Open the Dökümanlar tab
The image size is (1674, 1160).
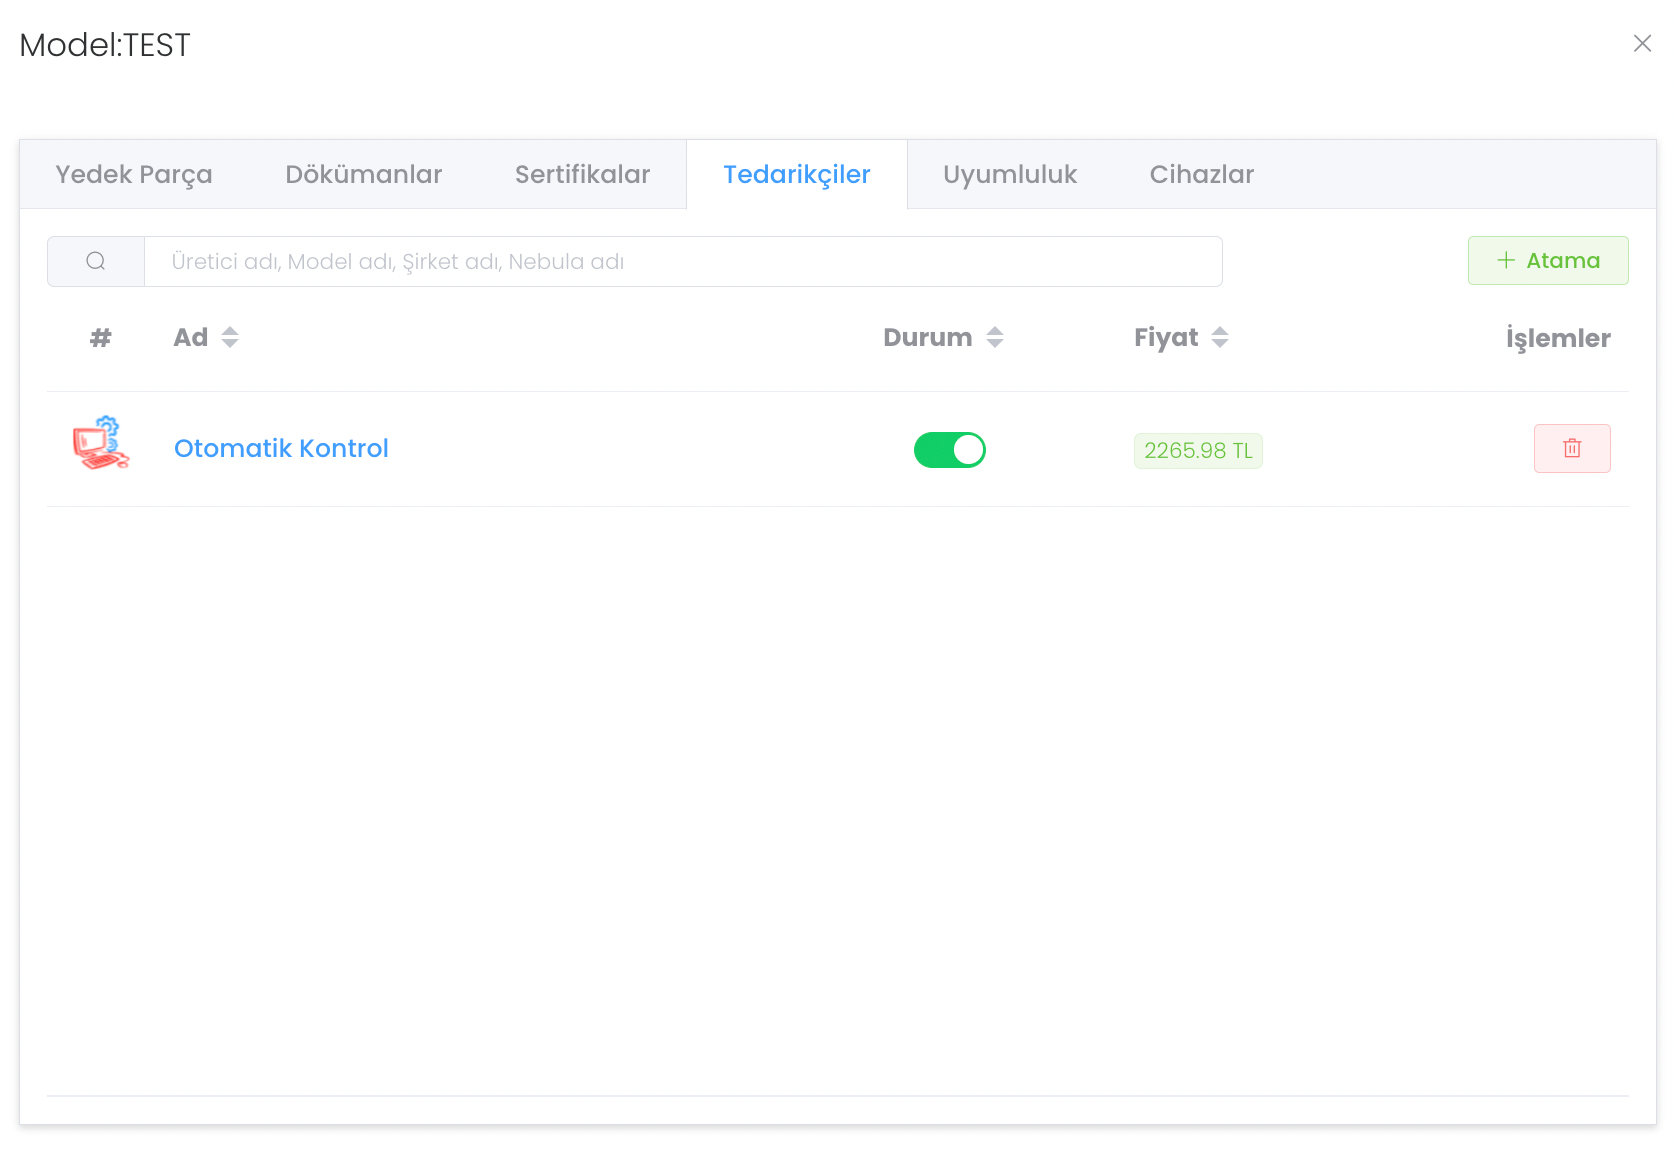(363, 174)
